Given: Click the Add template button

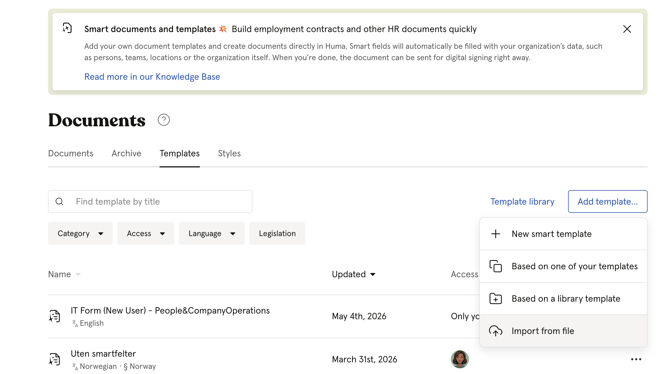Looking at the screenshot, I should pyautogui.click(x=608, y=201).
